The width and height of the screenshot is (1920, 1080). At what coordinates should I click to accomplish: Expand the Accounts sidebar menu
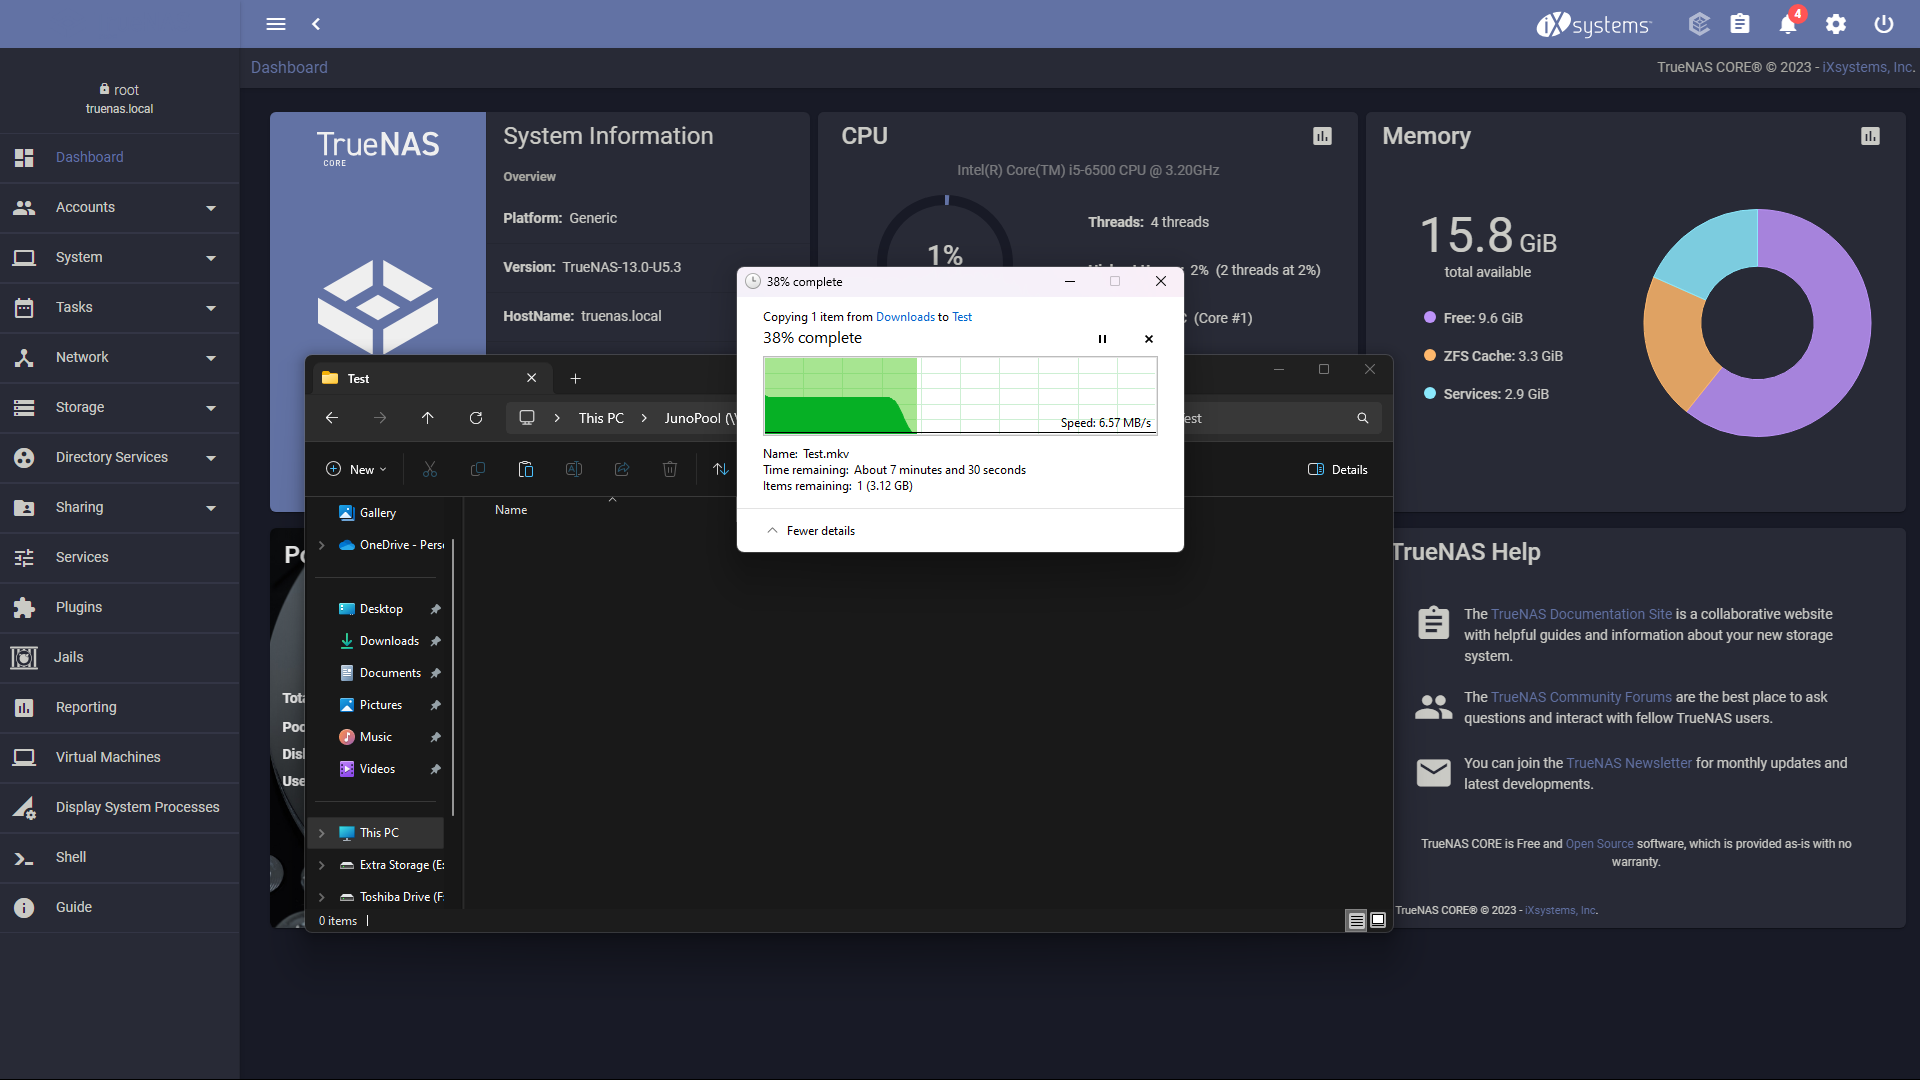click(120, 207)
